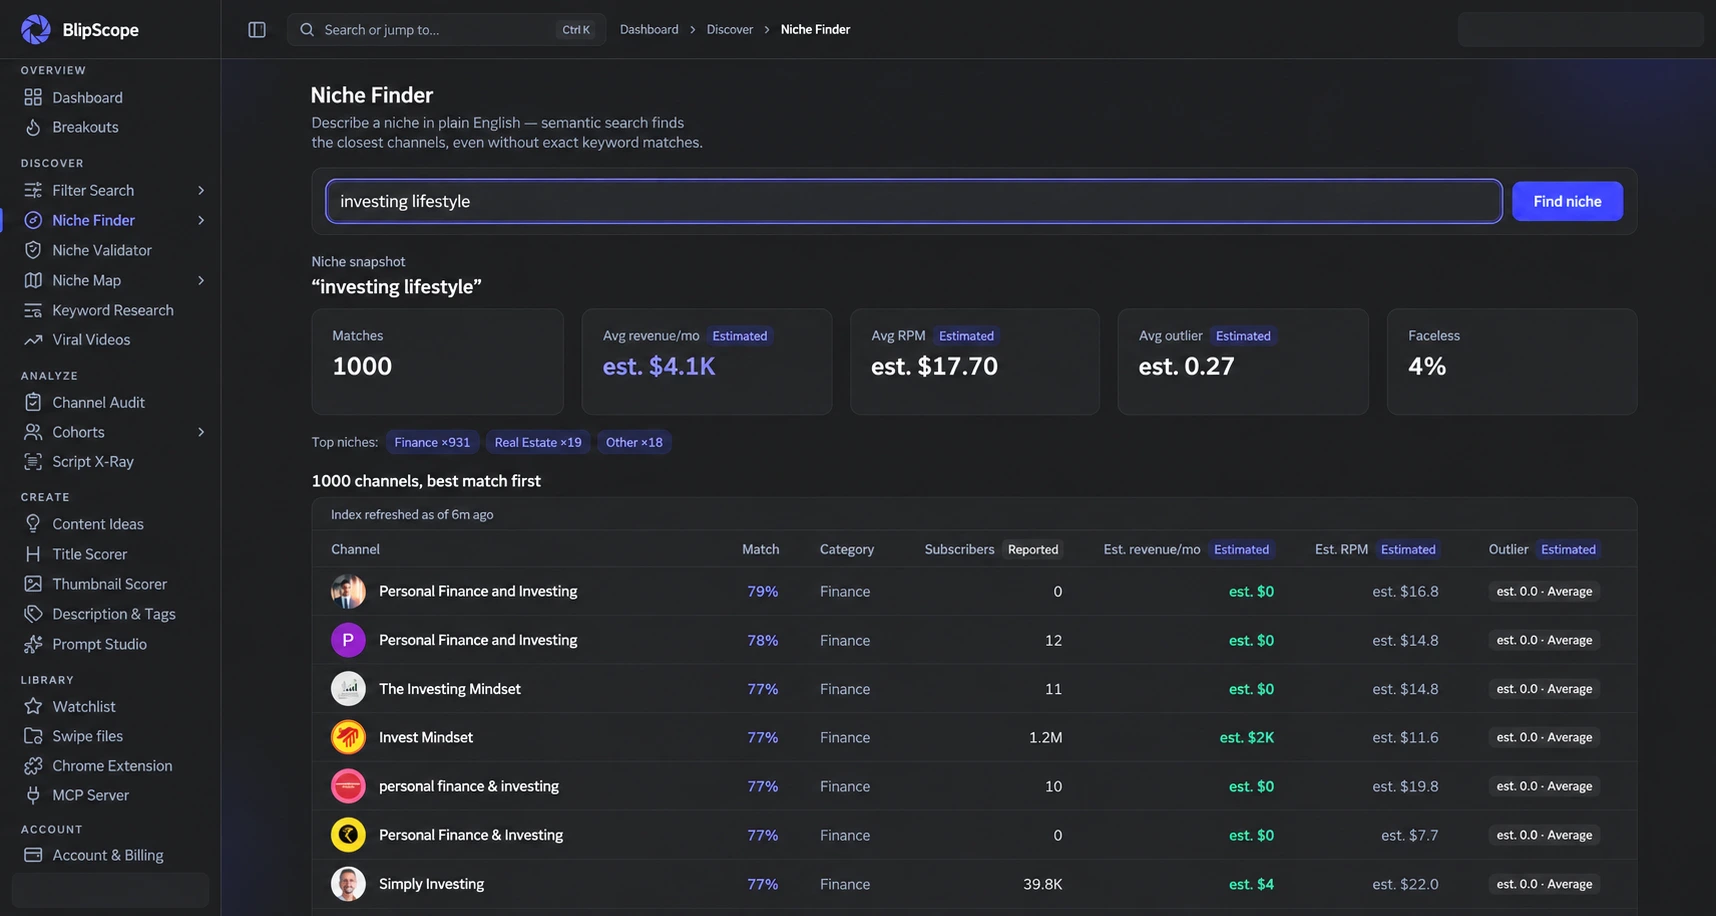Expand the Filter Search submenu chevron

pyautogui.click(x=201, y=190)
